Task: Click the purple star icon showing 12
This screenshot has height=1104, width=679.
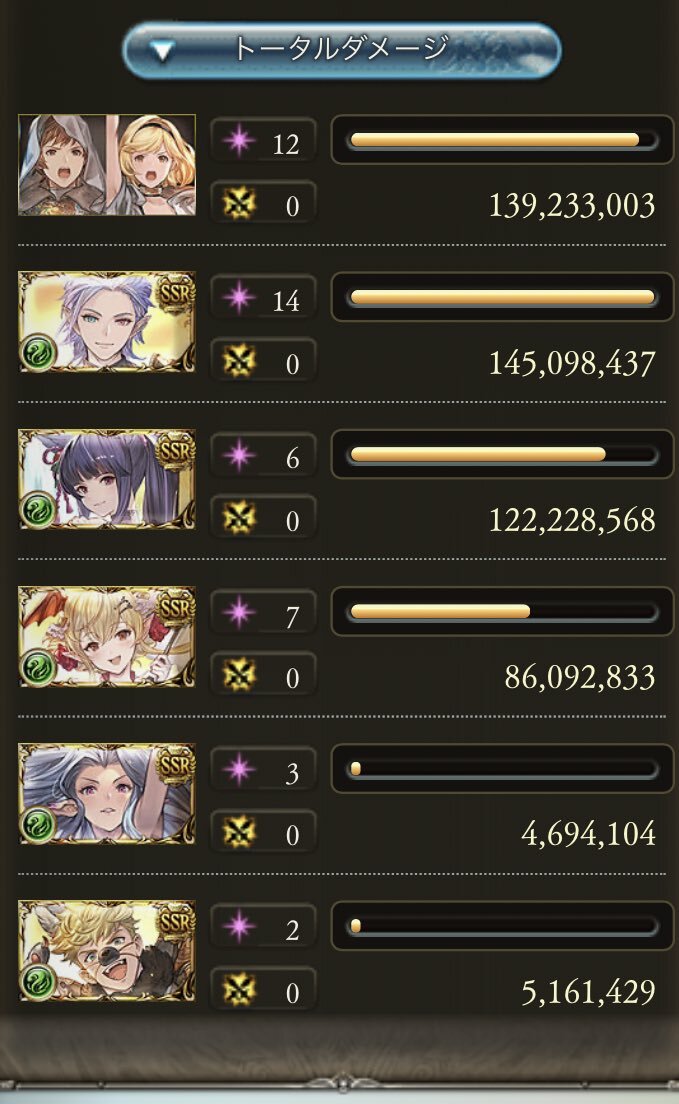Action: pyautogui.click(x=239, y=141)
